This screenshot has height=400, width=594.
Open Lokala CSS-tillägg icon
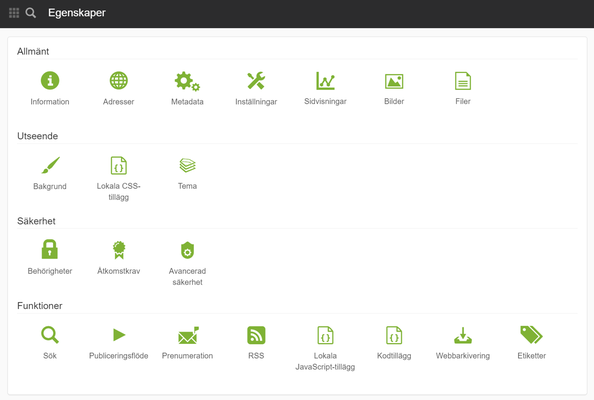119,166
